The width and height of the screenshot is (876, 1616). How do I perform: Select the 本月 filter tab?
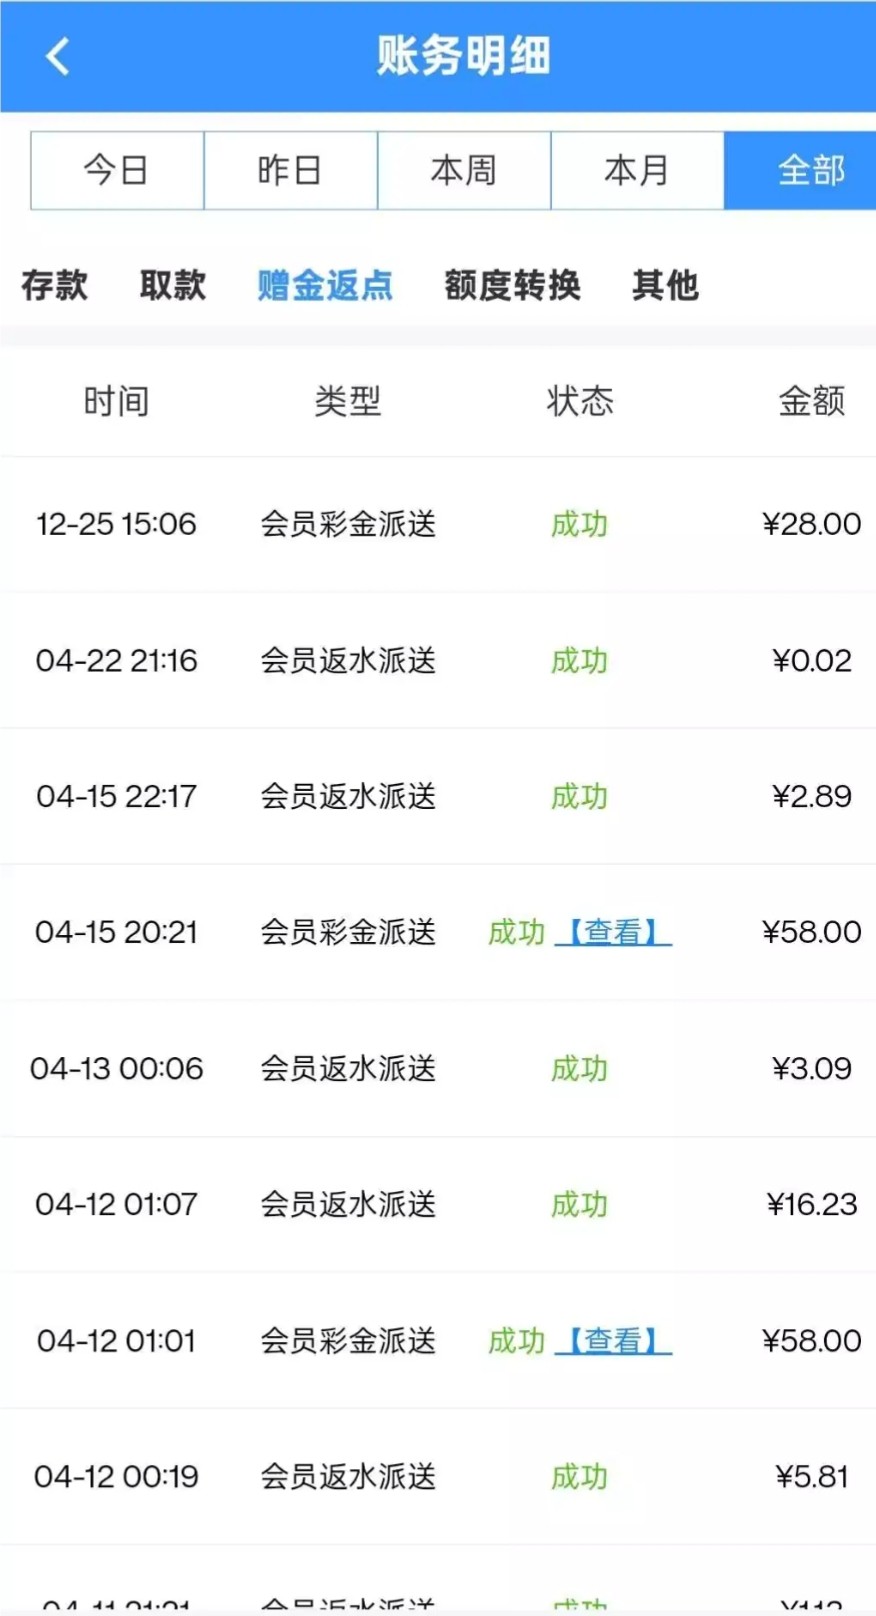pyautogui.click(x=637, y=170)
